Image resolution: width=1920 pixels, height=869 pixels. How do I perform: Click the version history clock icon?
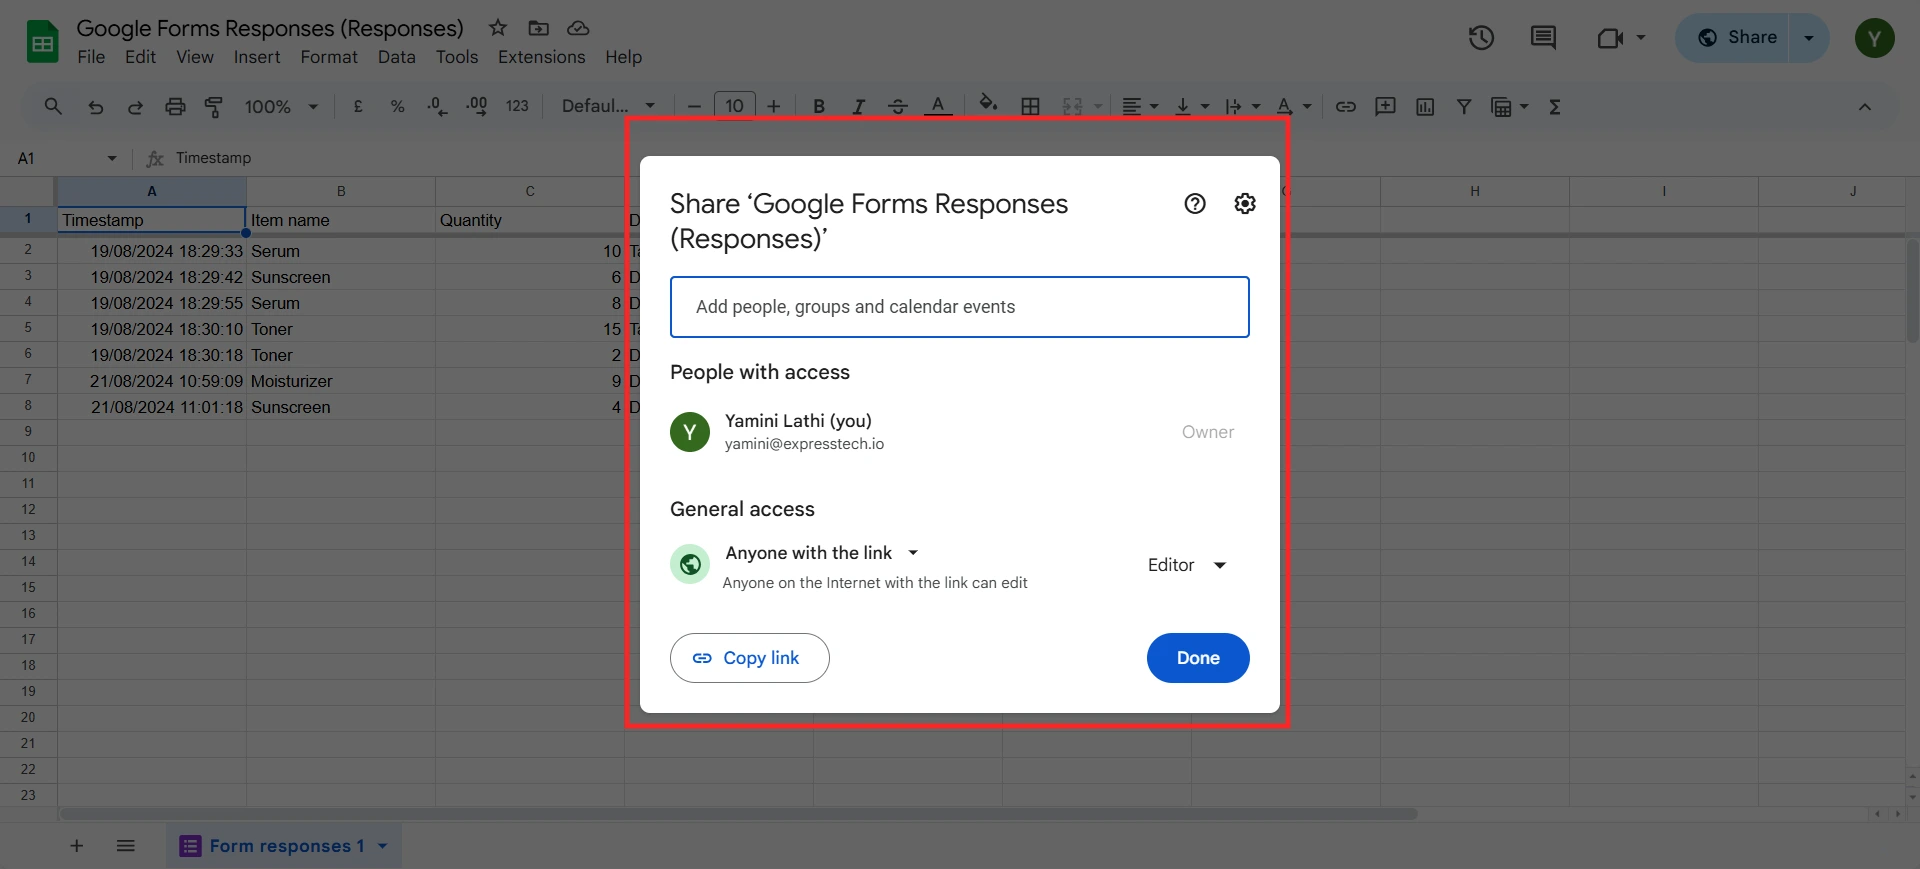pyautogui.click(x=1481, y=38)
